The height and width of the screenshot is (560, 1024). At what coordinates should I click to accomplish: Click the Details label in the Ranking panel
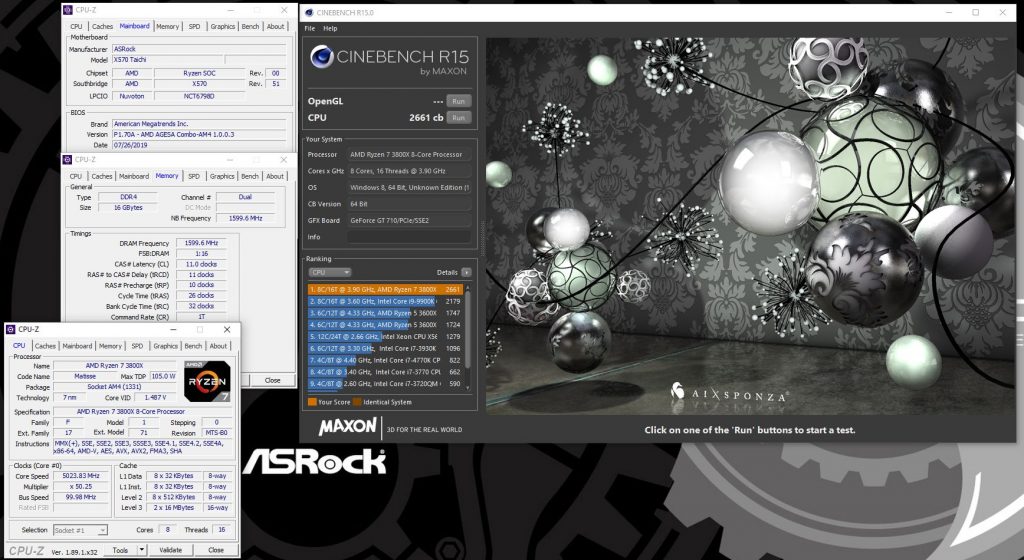pos(447,272)
